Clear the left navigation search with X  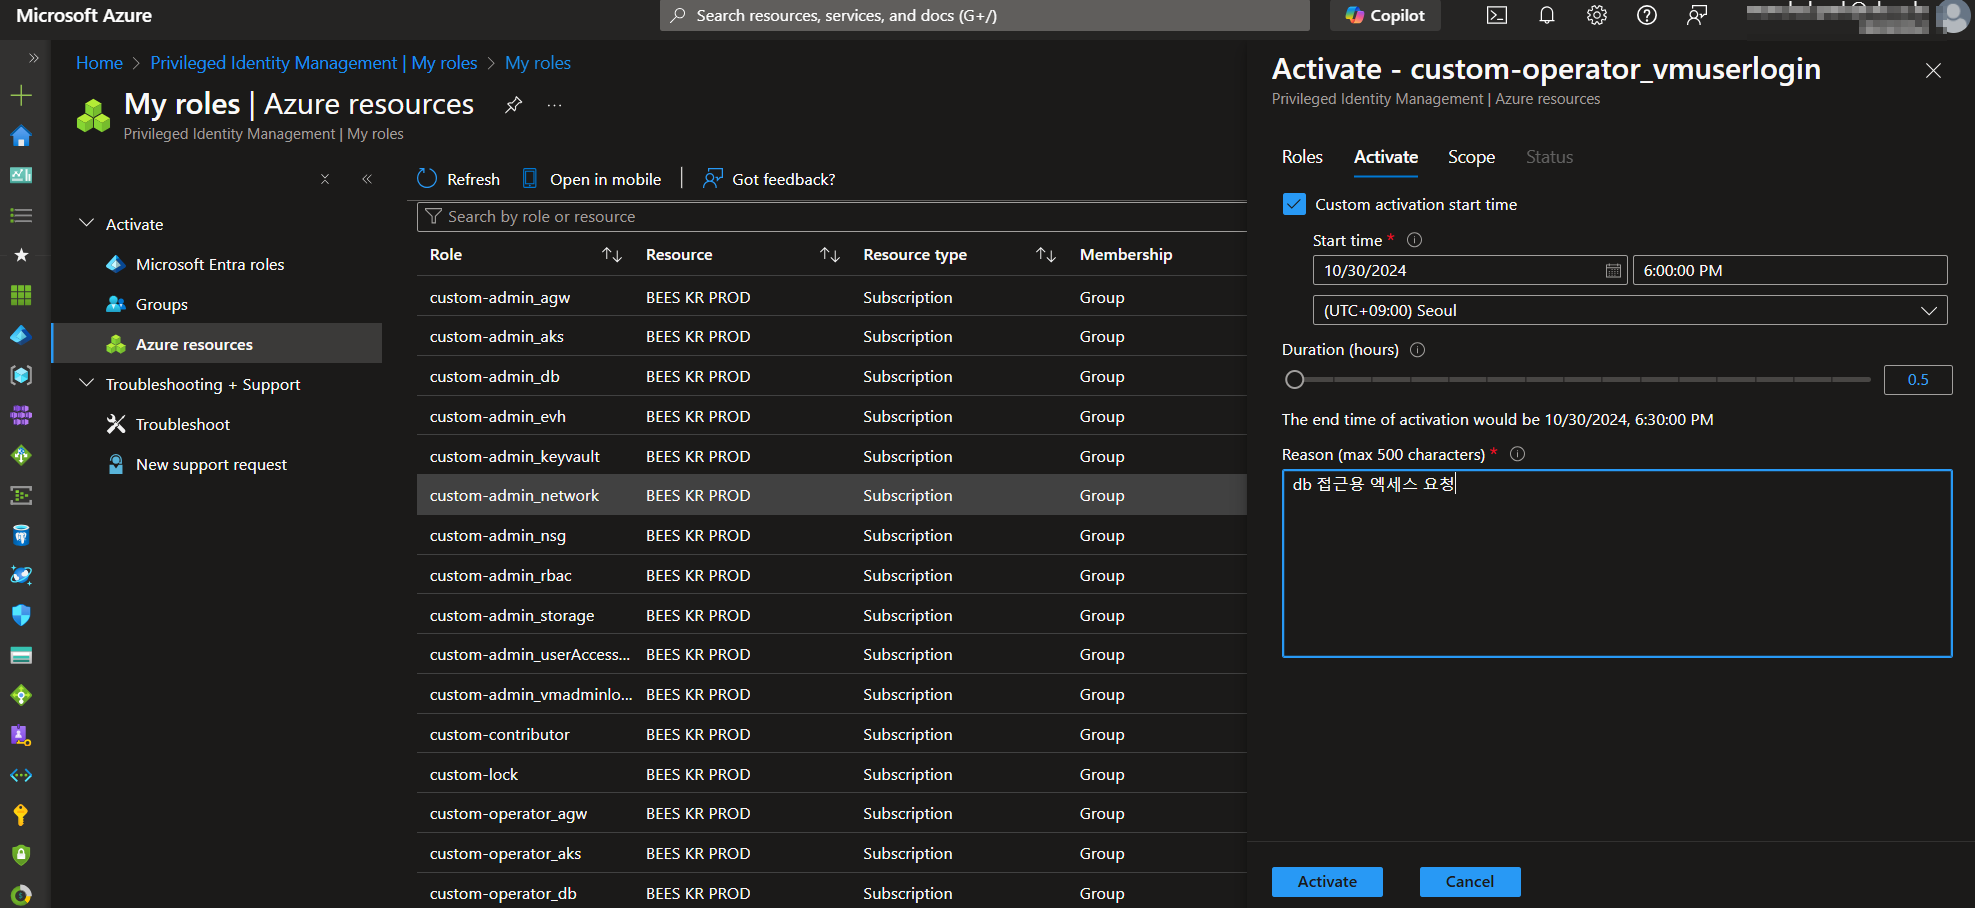tap(325, 179)
